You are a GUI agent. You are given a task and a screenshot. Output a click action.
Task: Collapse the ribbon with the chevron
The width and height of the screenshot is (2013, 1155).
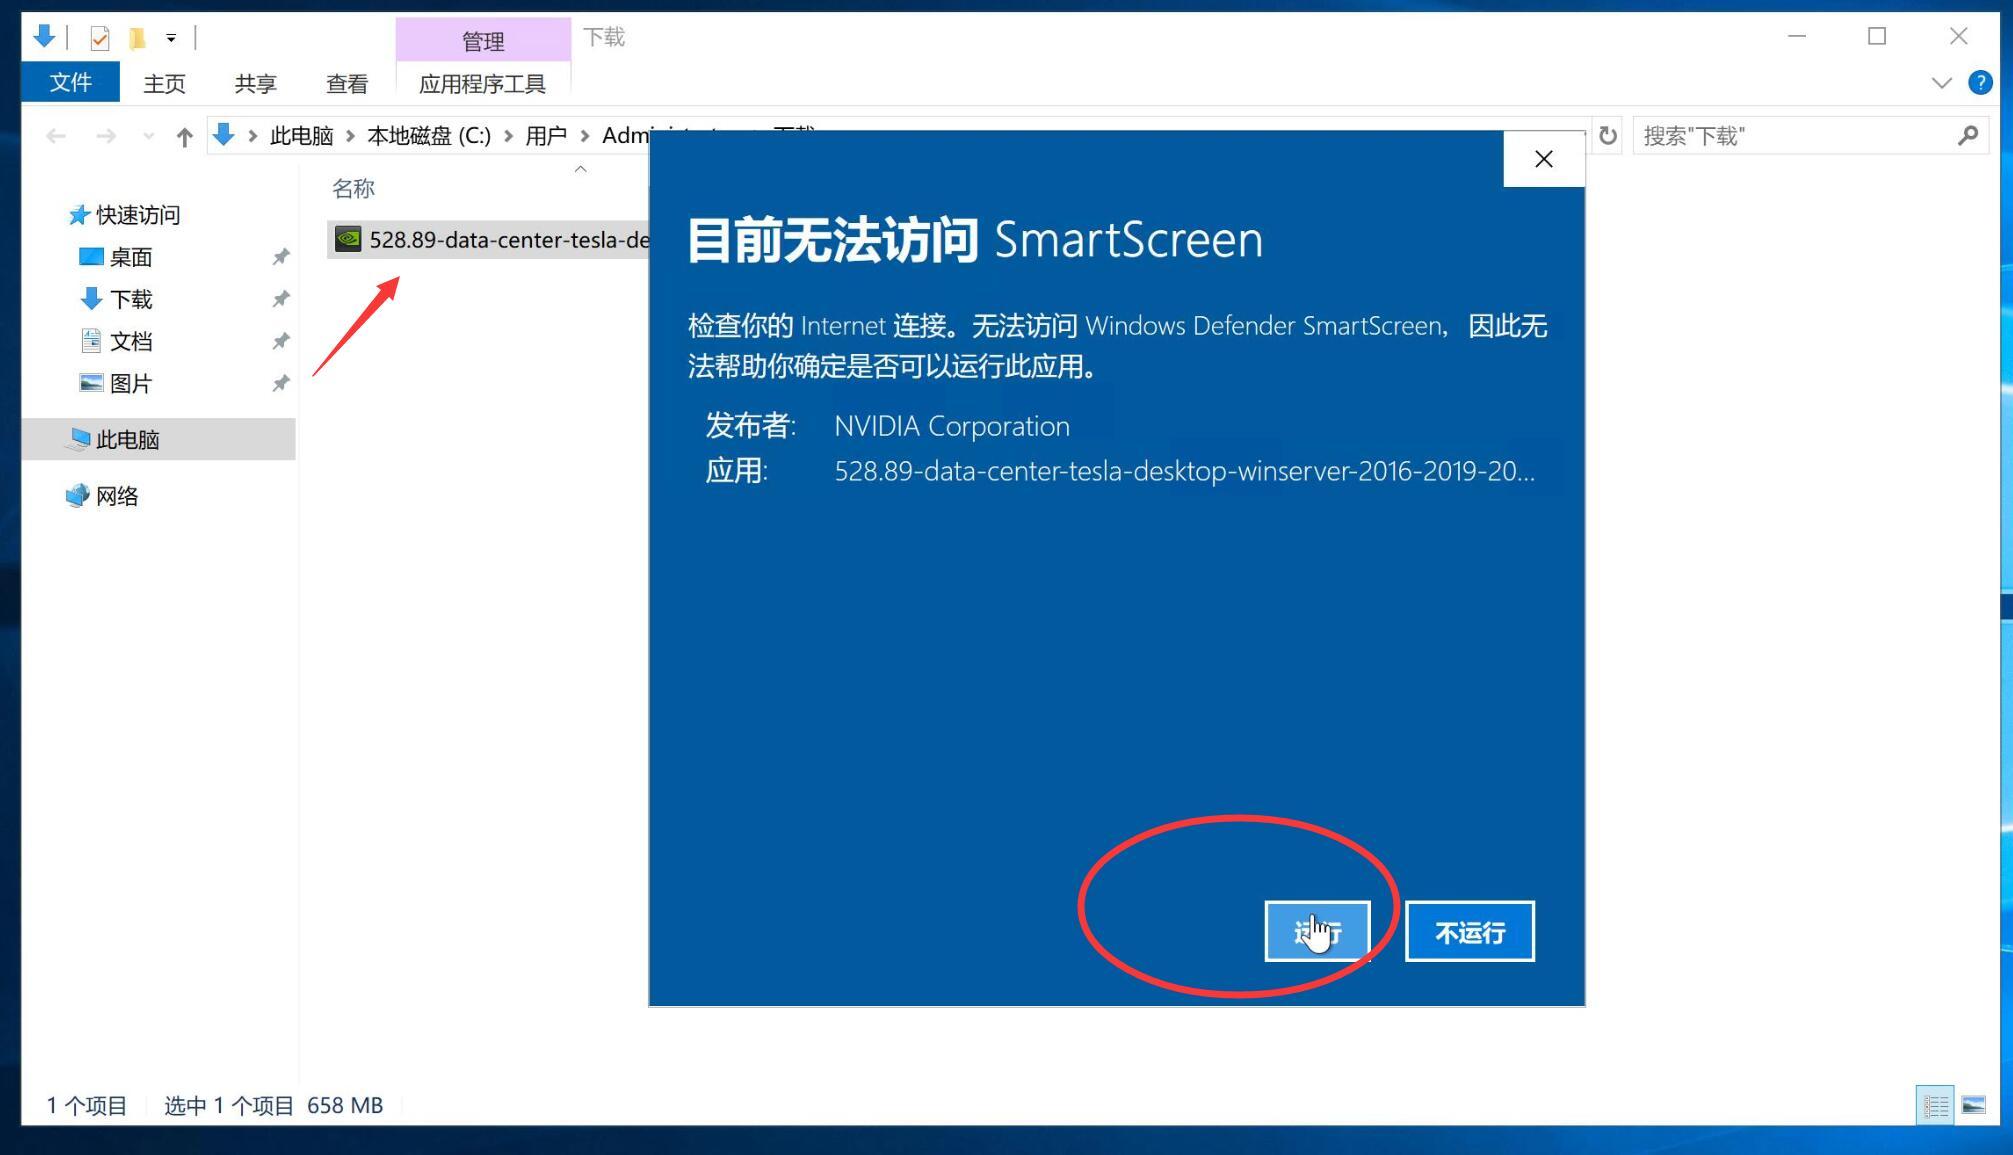(x=1941, y=83)
